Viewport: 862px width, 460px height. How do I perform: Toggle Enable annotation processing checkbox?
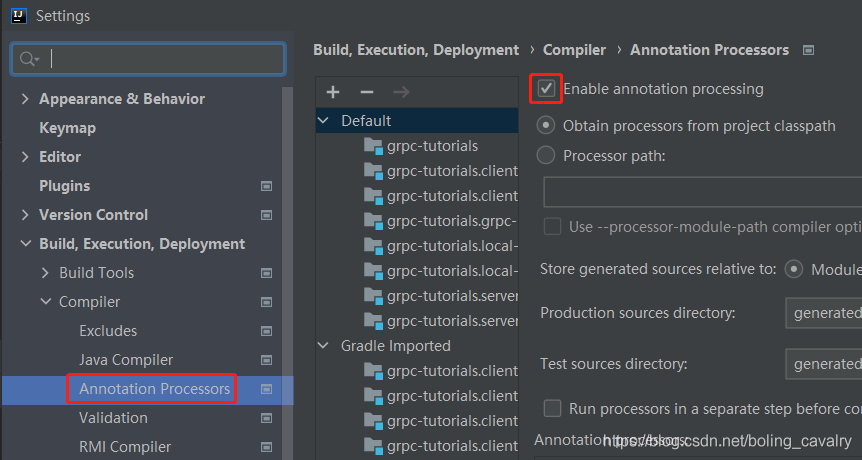(x=546, y=88)
